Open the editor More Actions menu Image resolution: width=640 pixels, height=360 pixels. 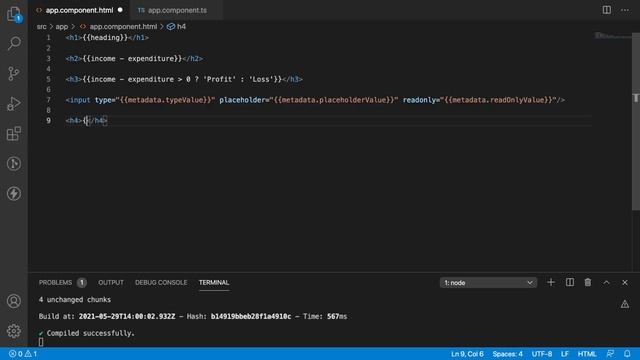(625, 10)
